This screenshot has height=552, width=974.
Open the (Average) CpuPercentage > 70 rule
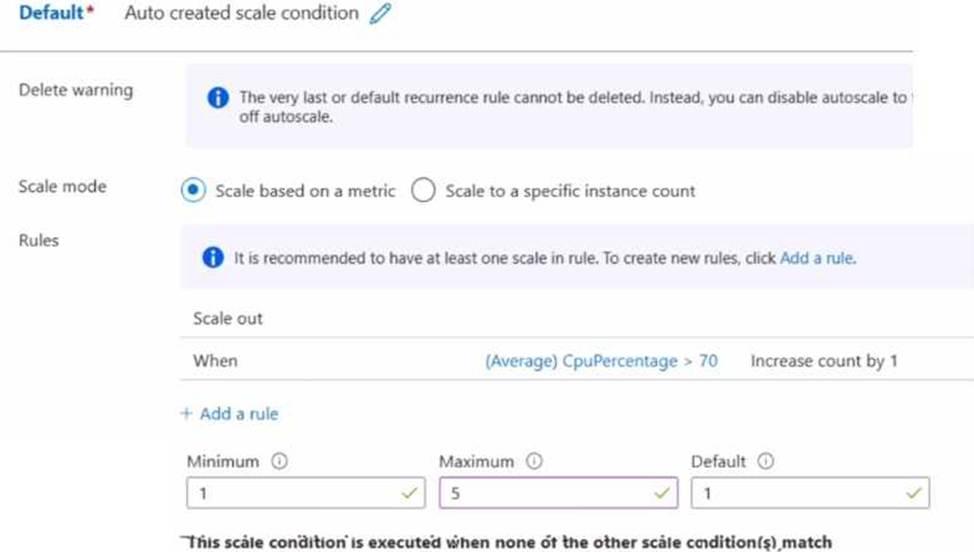click(x=600, y=361)
